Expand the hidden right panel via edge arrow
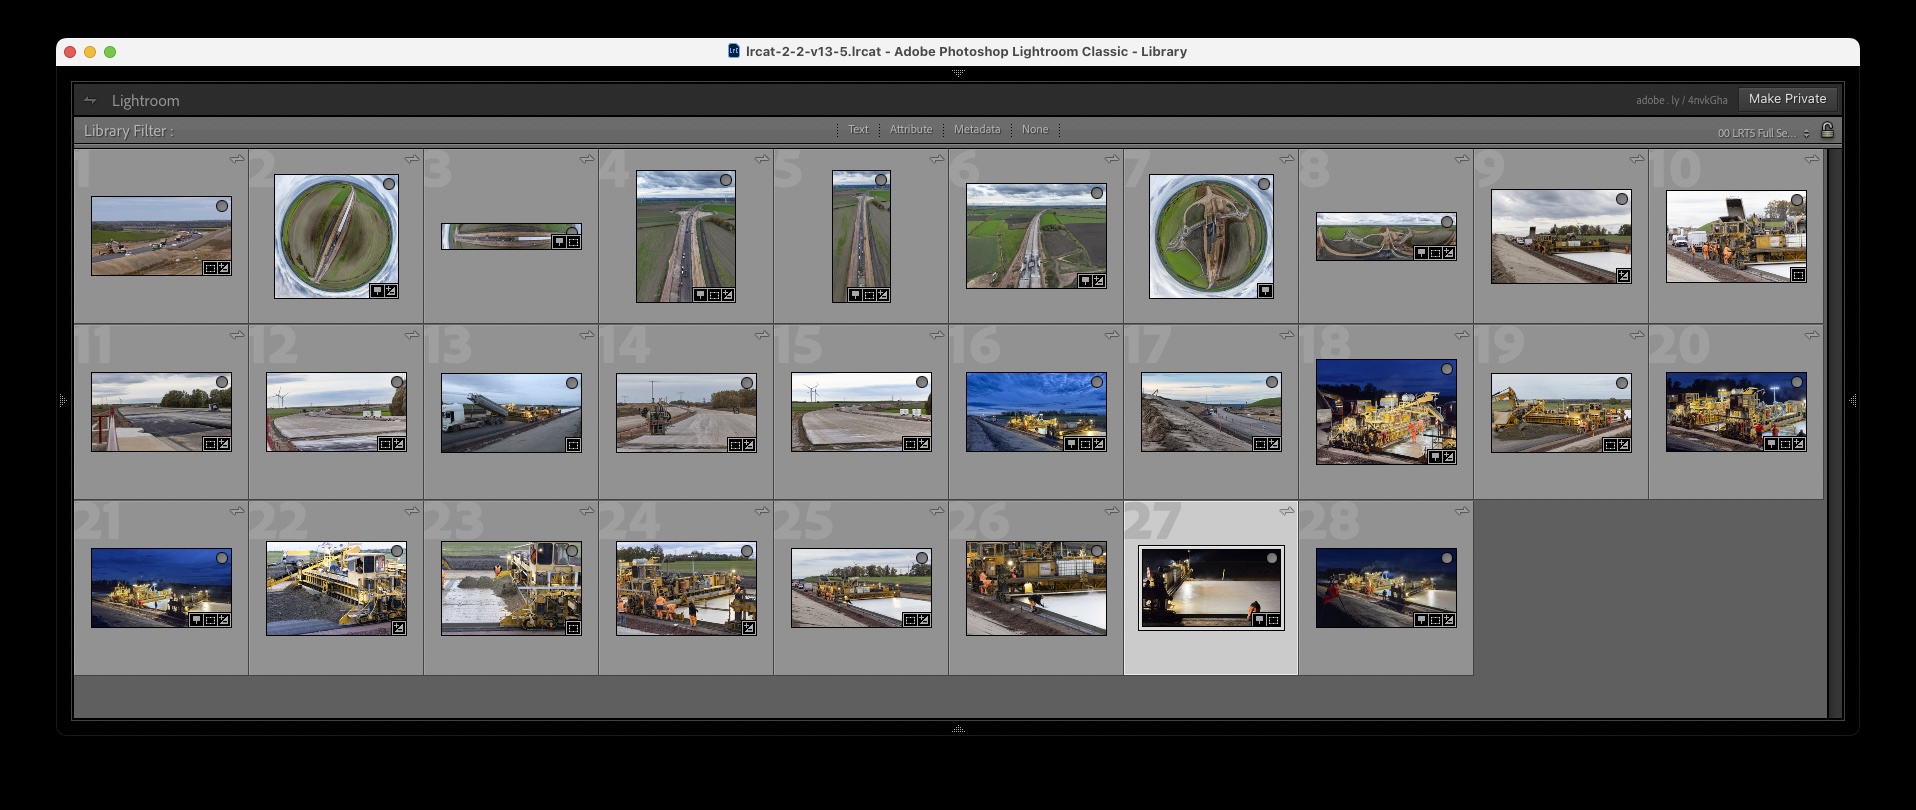The width and height of the screenshot is (1916, 810). tap(1852, 400)
